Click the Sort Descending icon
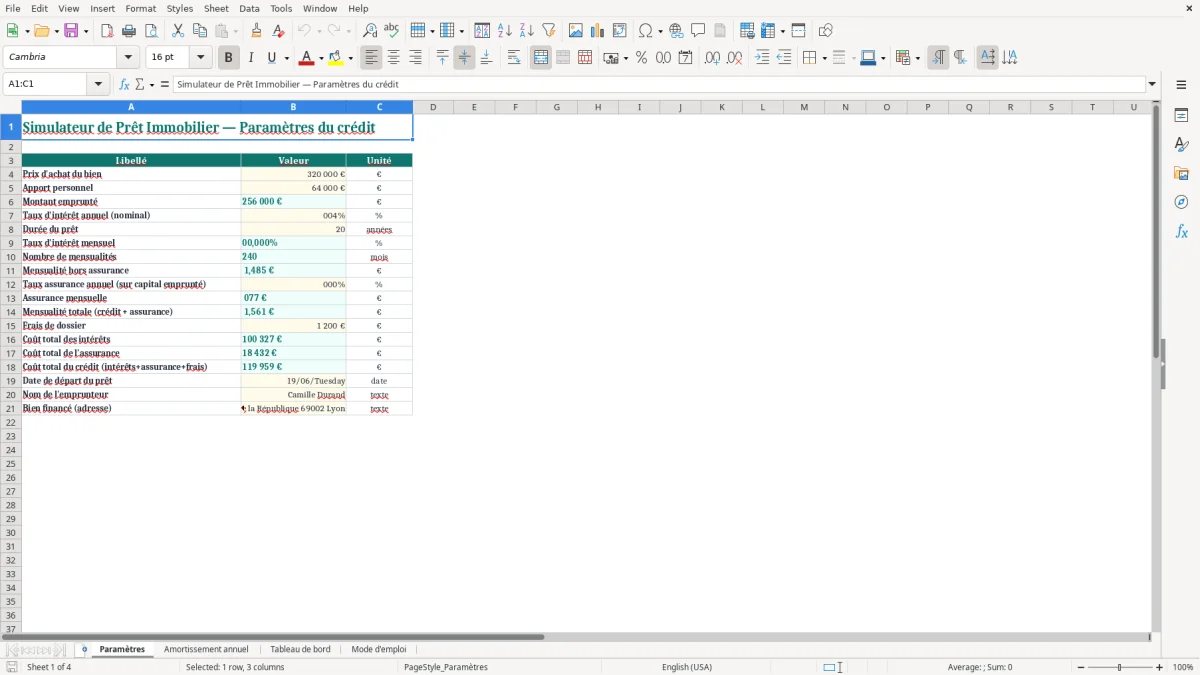The width and height of the screenshot is (1200, 675). tap(527, 31)
